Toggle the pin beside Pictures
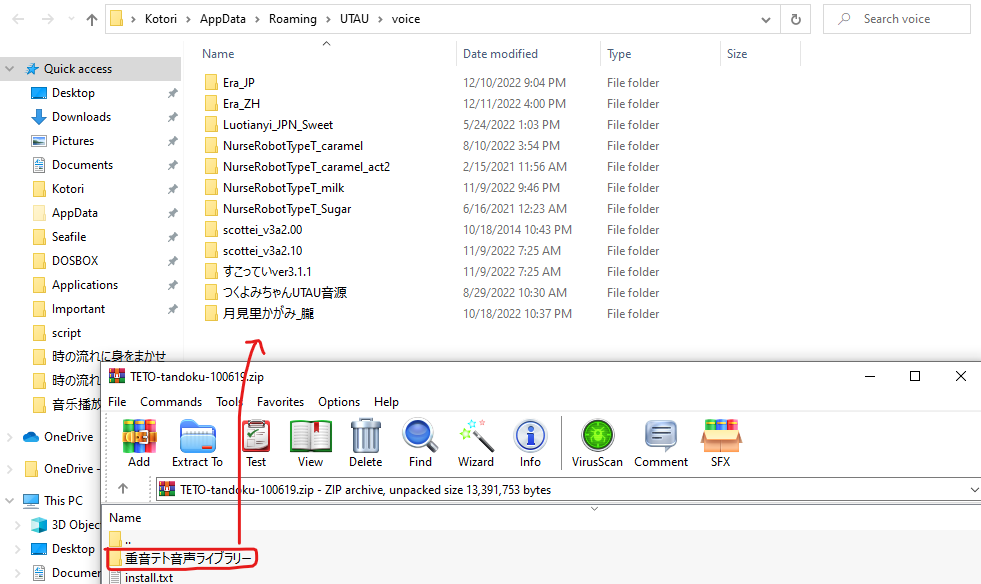Image resolution: width=981 pixels, height=584 pixels. 173,141
